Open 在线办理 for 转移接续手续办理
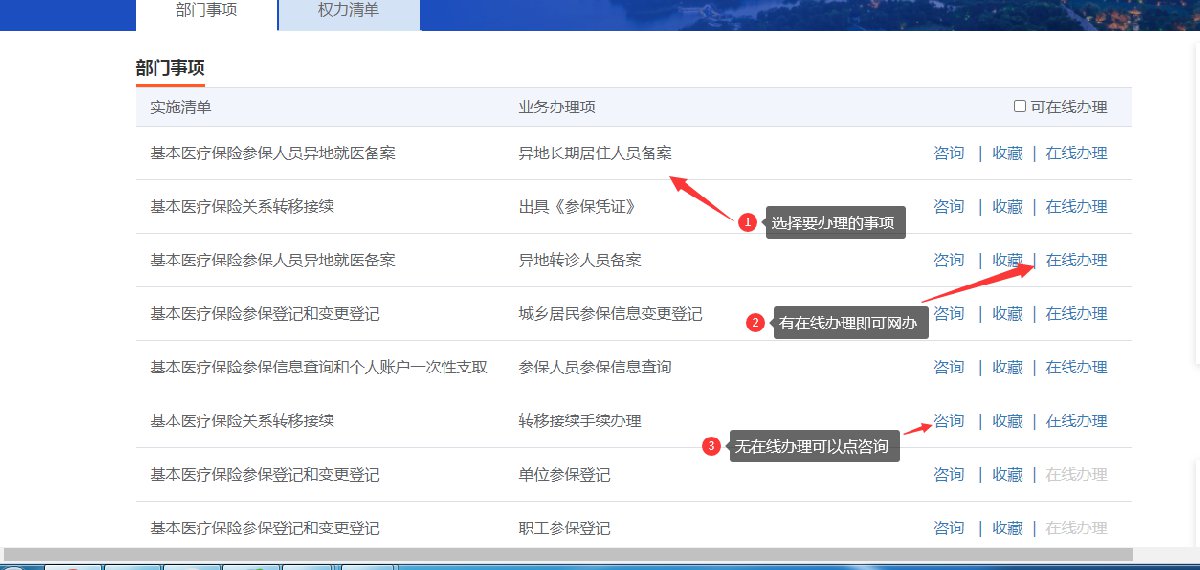Image resolution: width=1200 pixels, height=570 pixels. pos(1076,421)
